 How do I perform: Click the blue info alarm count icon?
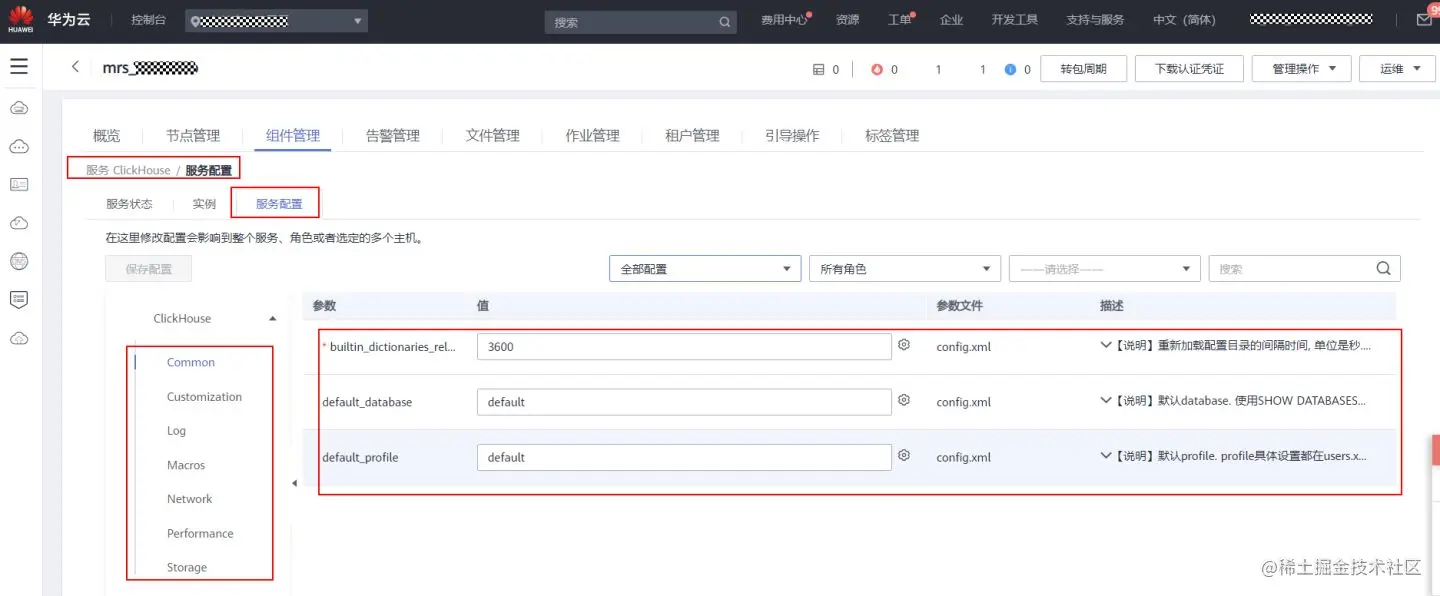pos(1010,69)
